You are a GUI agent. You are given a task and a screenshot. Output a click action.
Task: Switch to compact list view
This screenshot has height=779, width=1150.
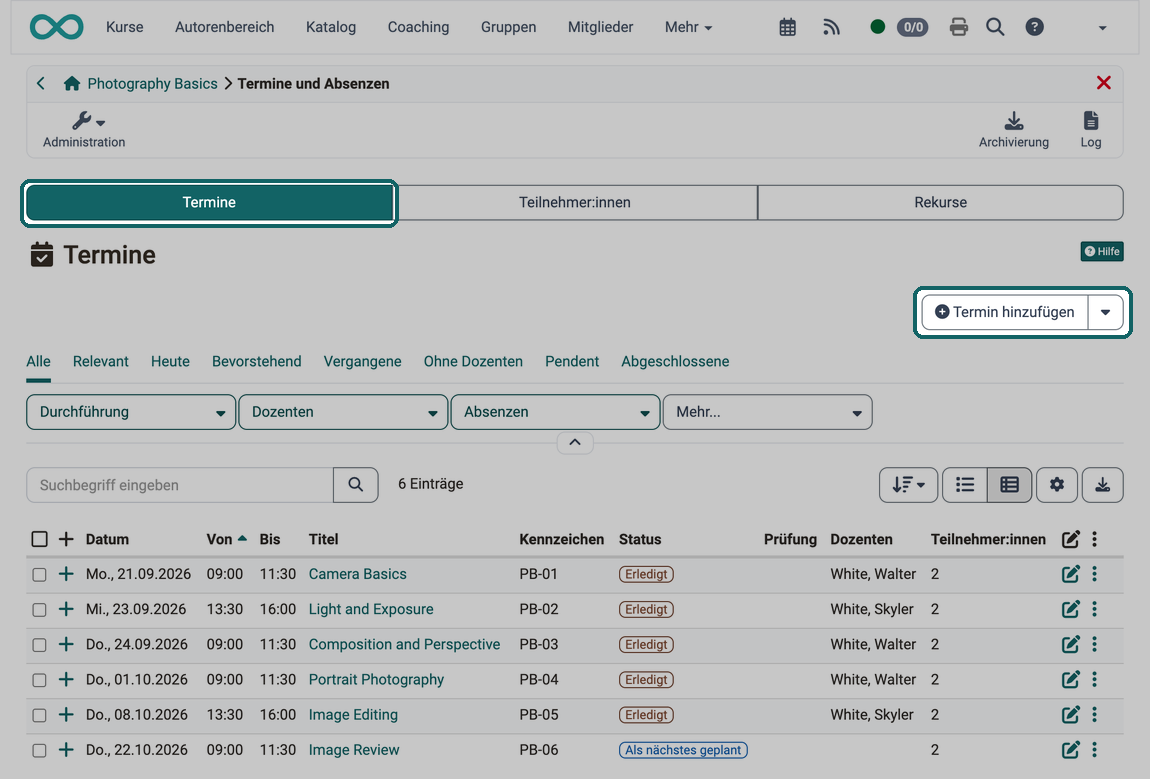pos(965,485)
